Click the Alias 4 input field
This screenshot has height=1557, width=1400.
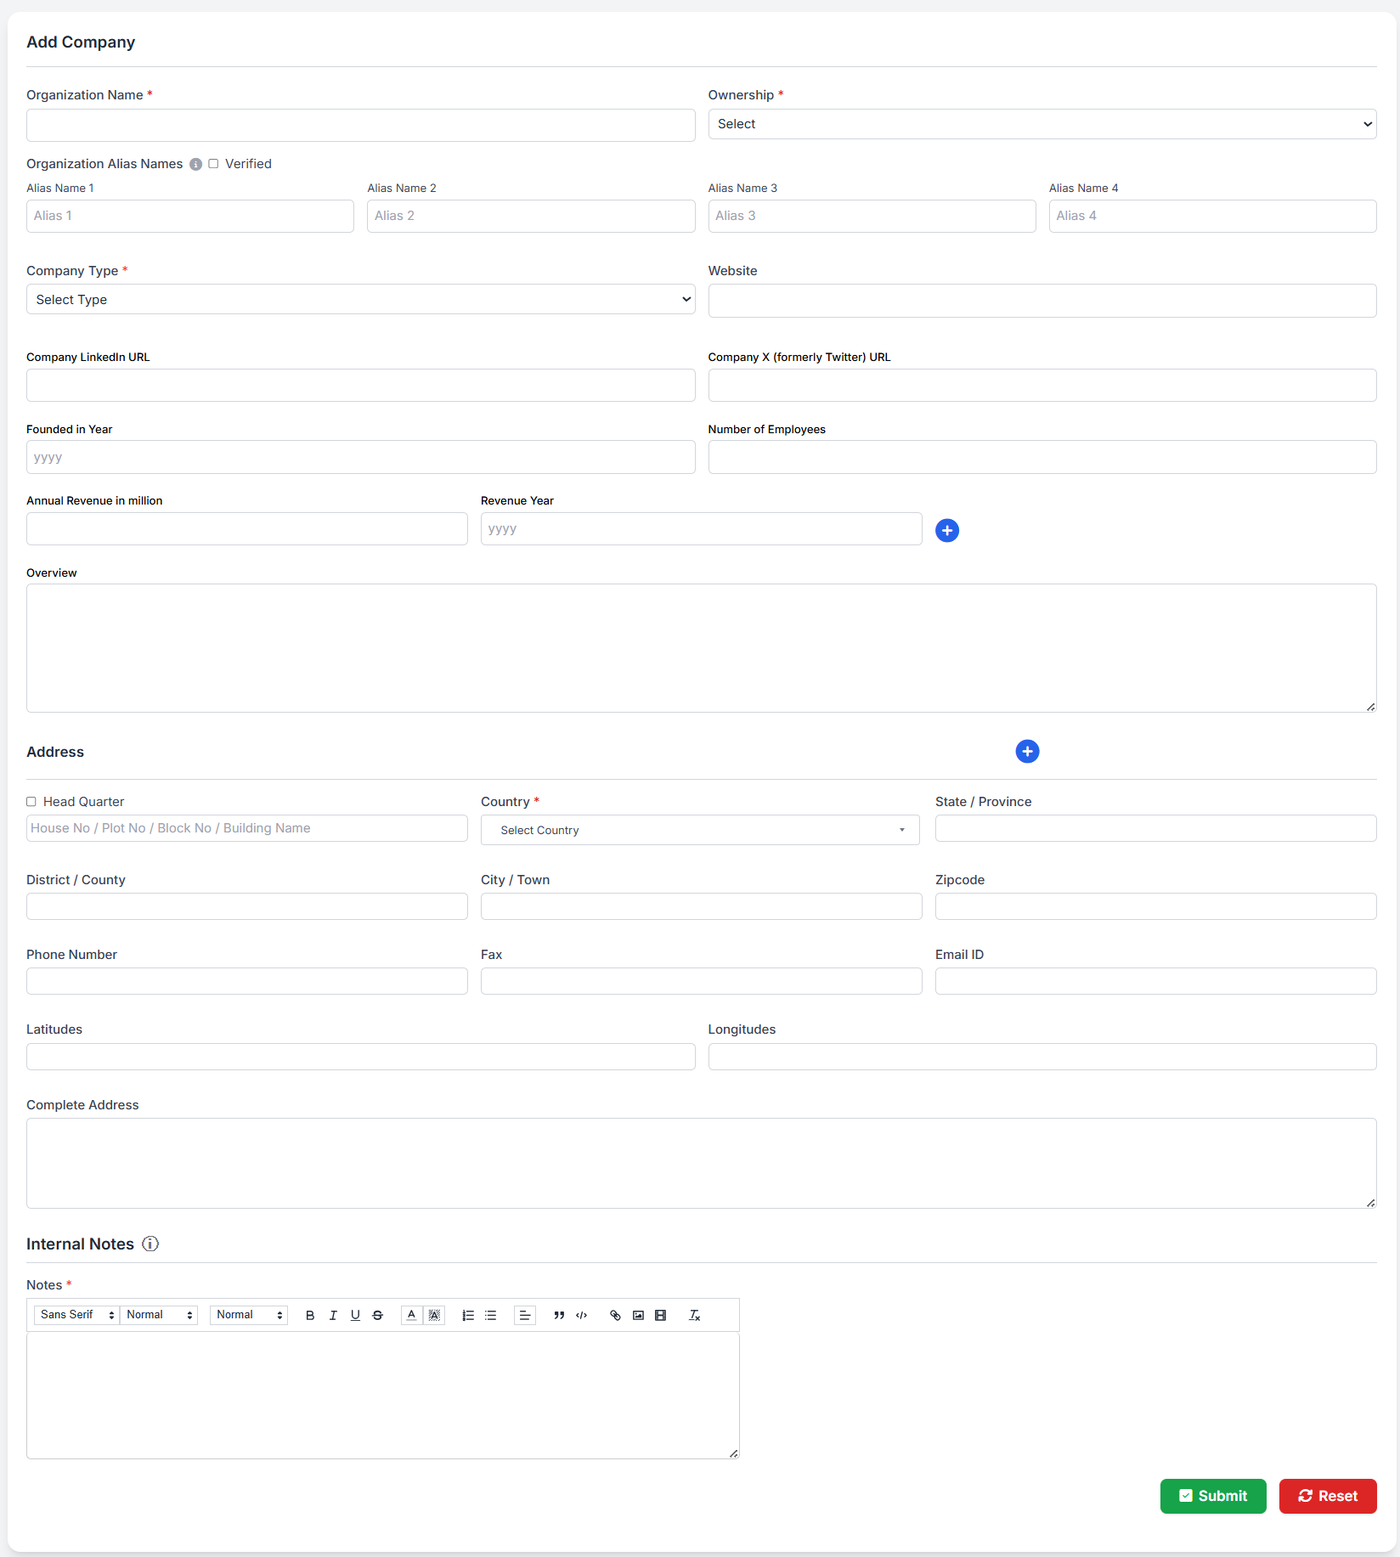(1213, 216)
